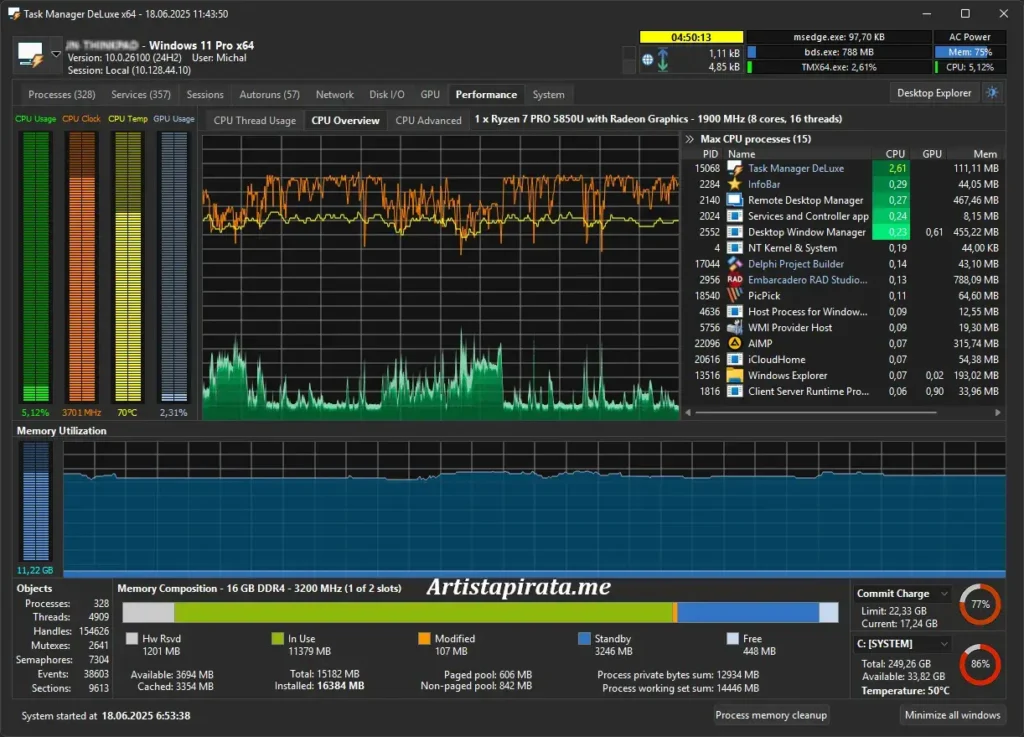The height and width of the screenshot is (737, 1024).
Task: Open the Commit Charge dropdown
Action: 946,593
